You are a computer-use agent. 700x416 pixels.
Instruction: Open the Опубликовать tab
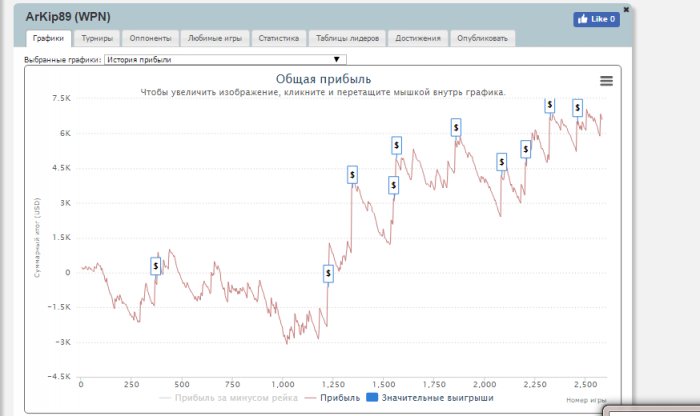482,38
